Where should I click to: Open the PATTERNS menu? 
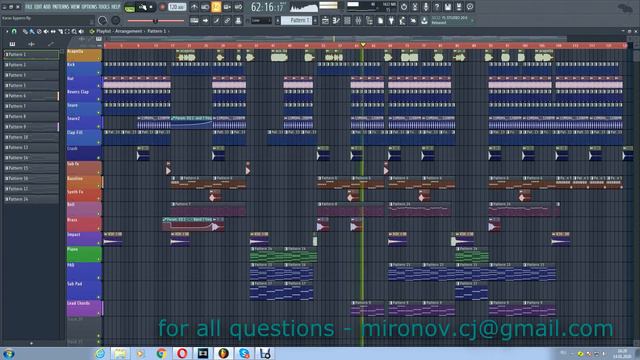pyautogui.click(x=61, y=7)
